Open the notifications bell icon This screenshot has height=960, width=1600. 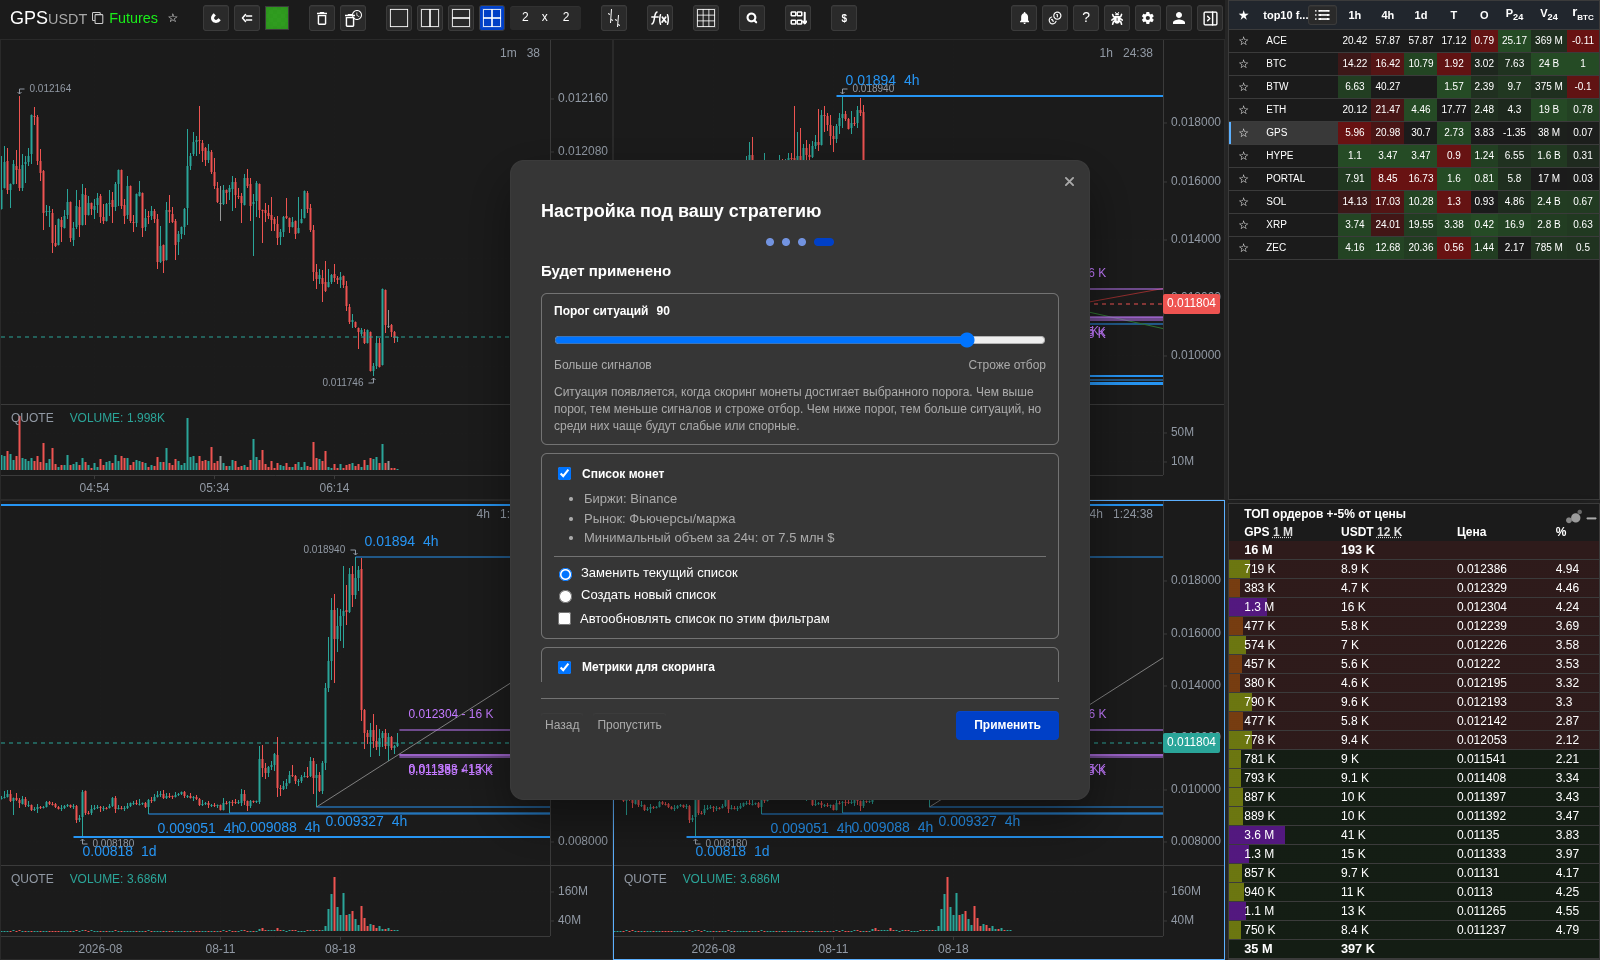pyautogui.click(x=1024, y=18)
